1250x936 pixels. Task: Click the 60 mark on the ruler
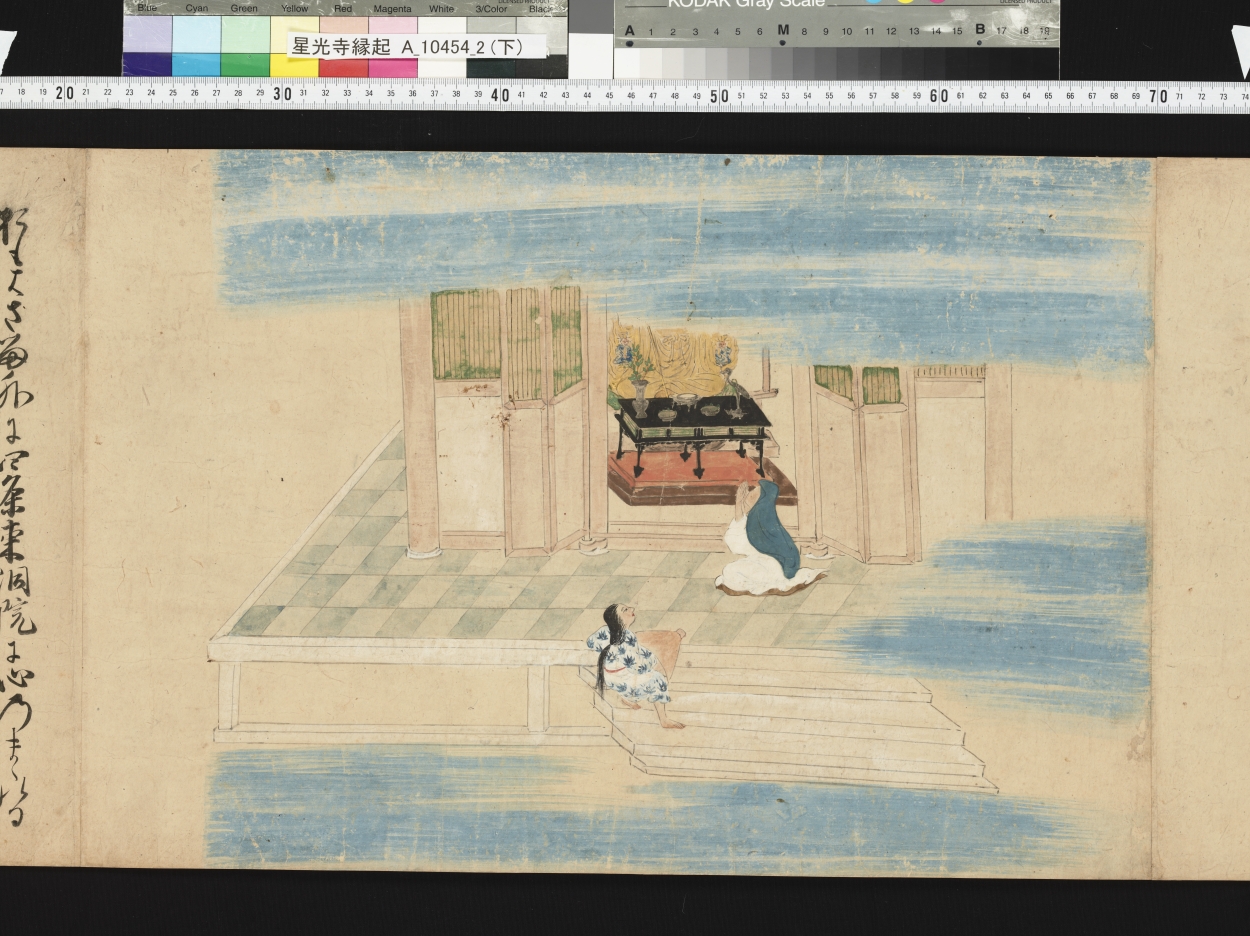pyautogui.click(x=938, y=95)
